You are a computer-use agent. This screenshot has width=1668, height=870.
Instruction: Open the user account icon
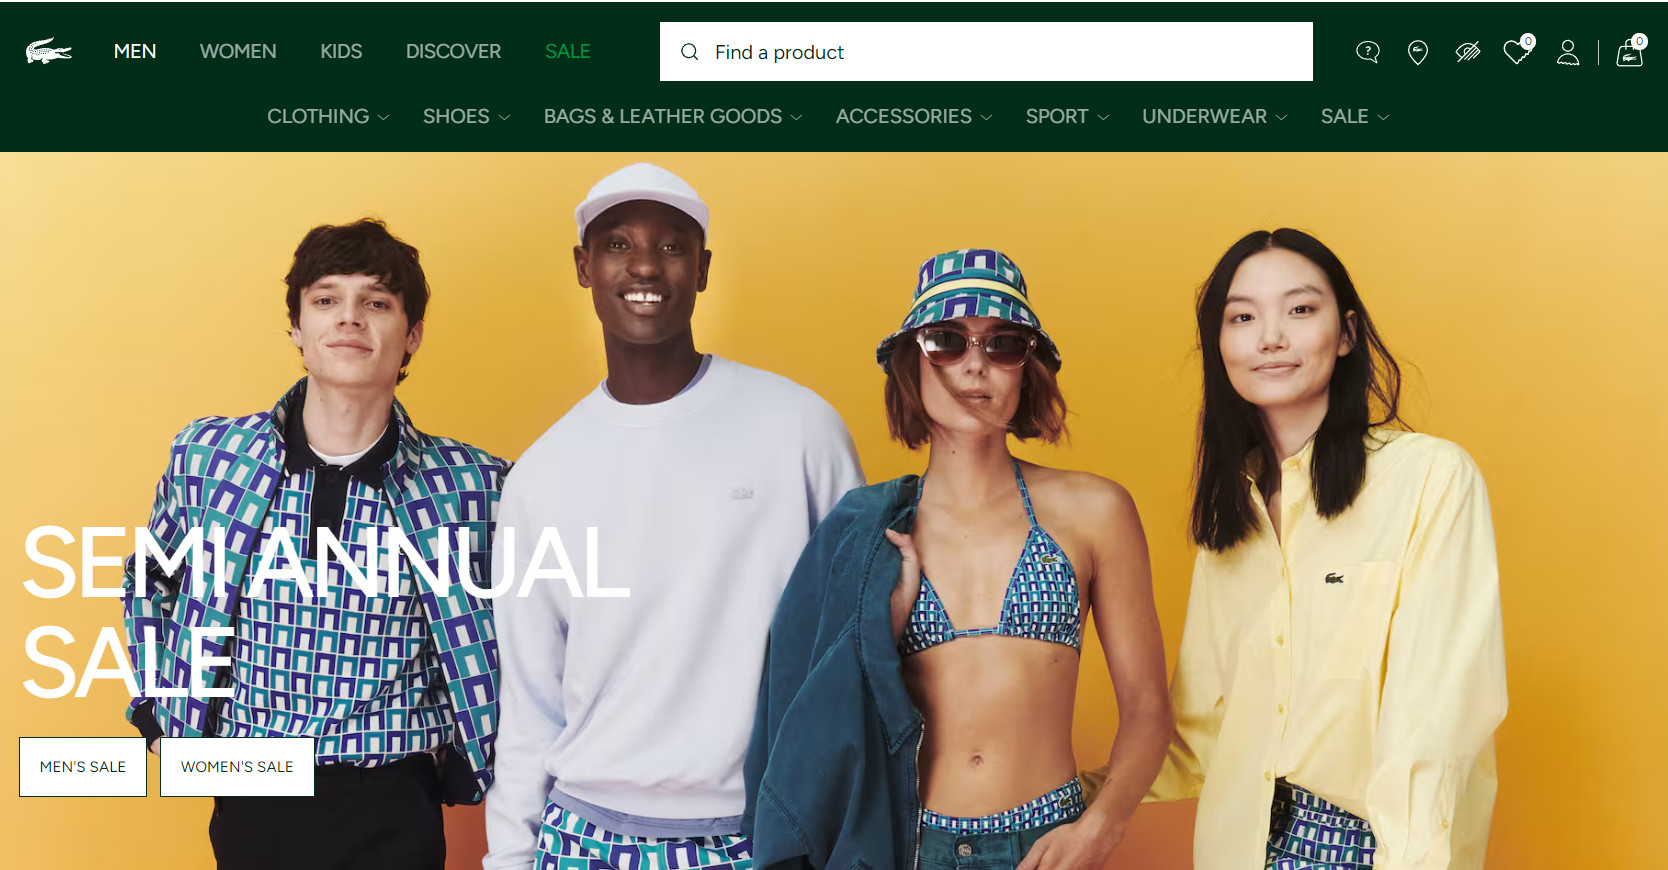pyautogui.click(x=1568, y=52)
